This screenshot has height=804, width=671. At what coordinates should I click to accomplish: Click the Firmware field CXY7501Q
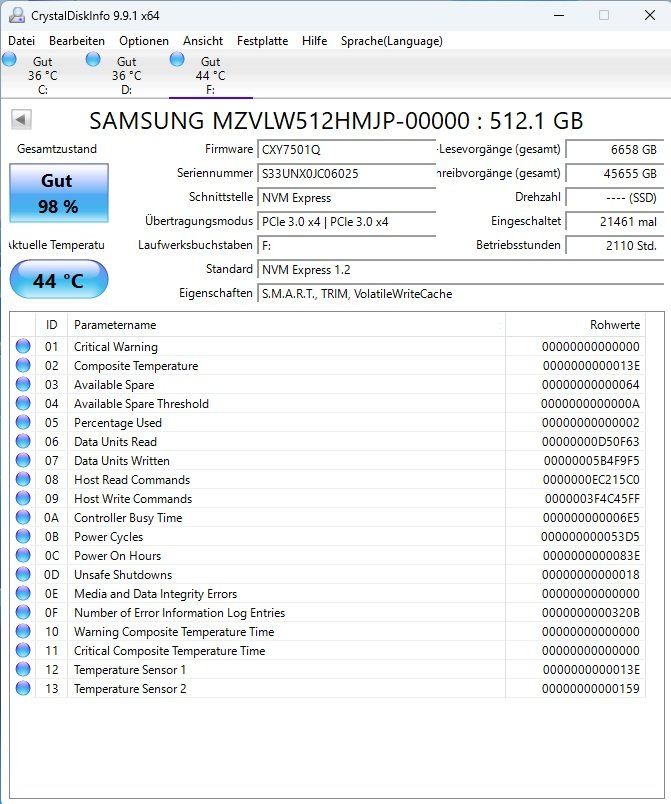346,150
